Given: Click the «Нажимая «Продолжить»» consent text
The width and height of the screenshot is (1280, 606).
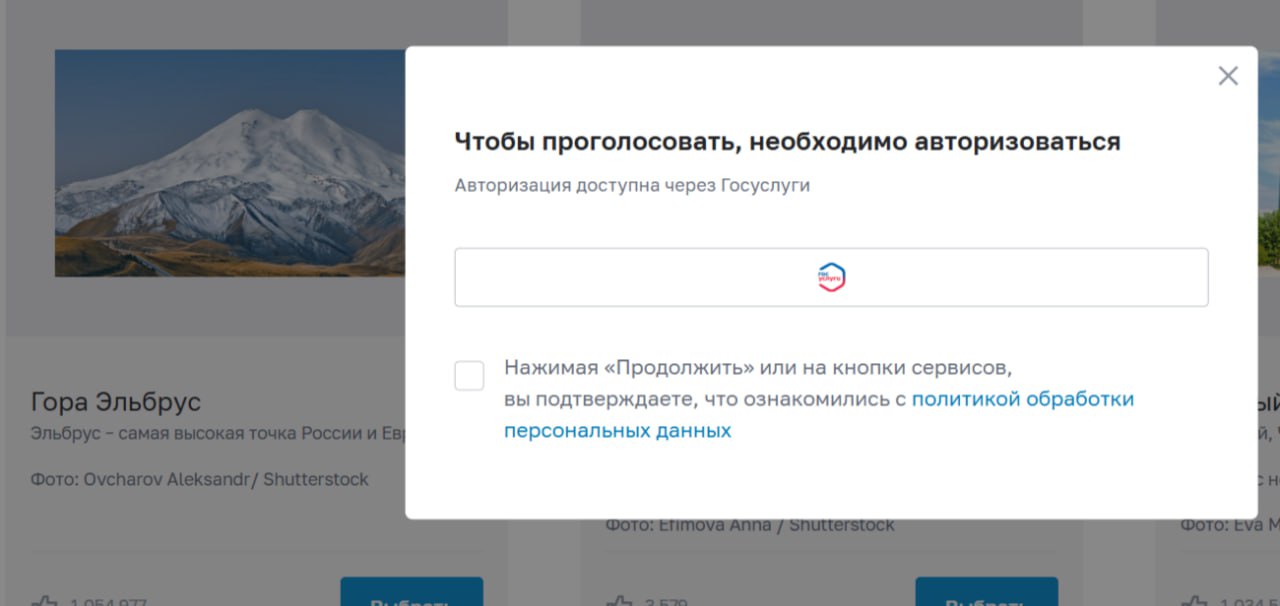Looking at the screenshot, I should coord(758,367).
